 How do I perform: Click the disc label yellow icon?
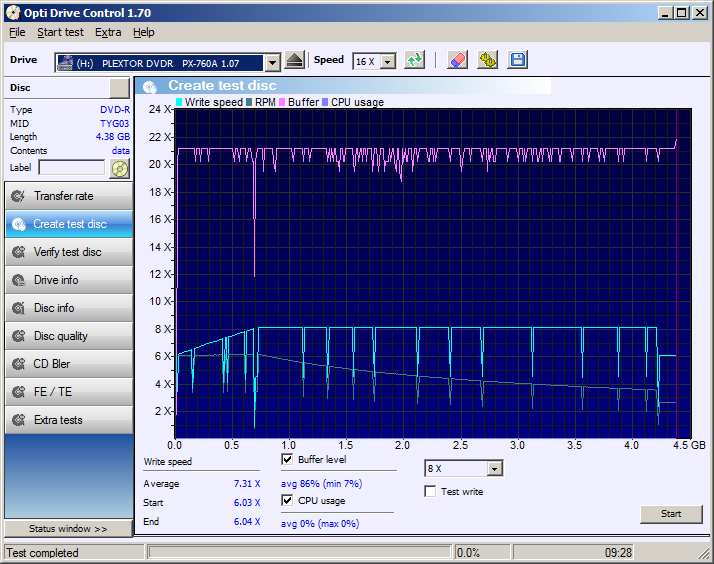click(x=120, y=169)
